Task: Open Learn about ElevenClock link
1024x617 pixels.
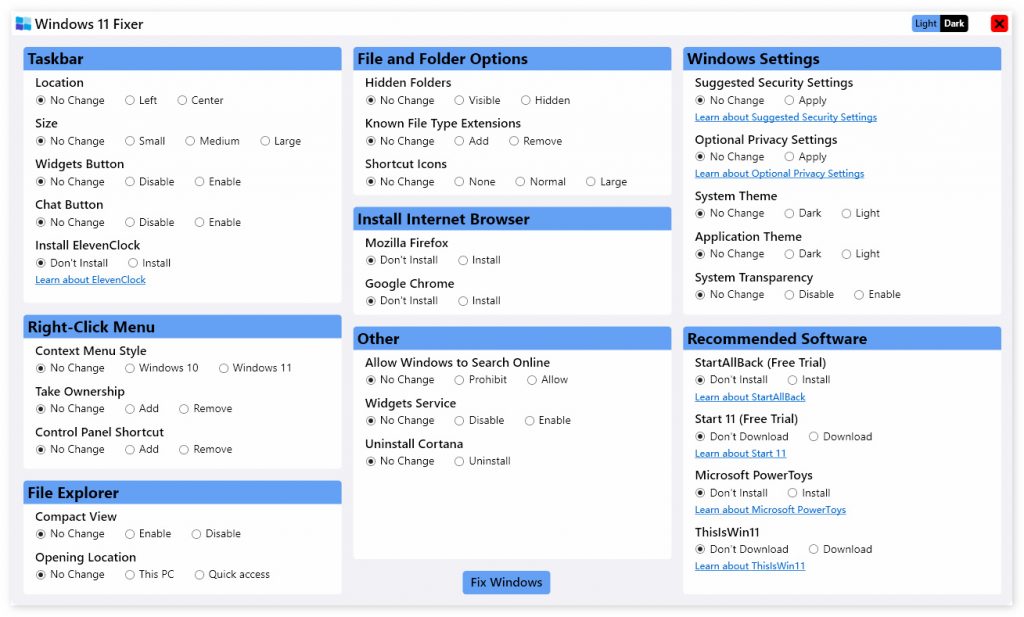Action: pyautogui.click(x=90, y=280)
